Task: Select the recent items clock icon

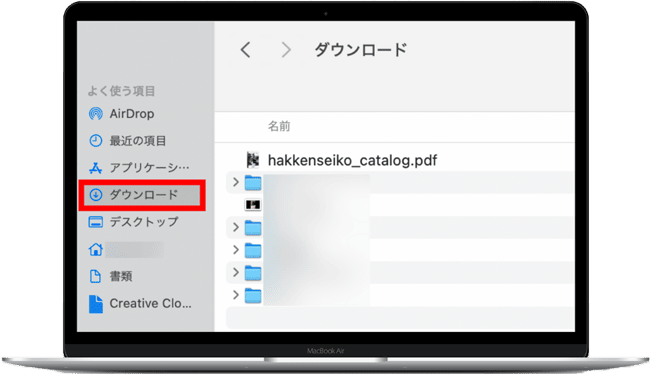Action: pos(96,141)
